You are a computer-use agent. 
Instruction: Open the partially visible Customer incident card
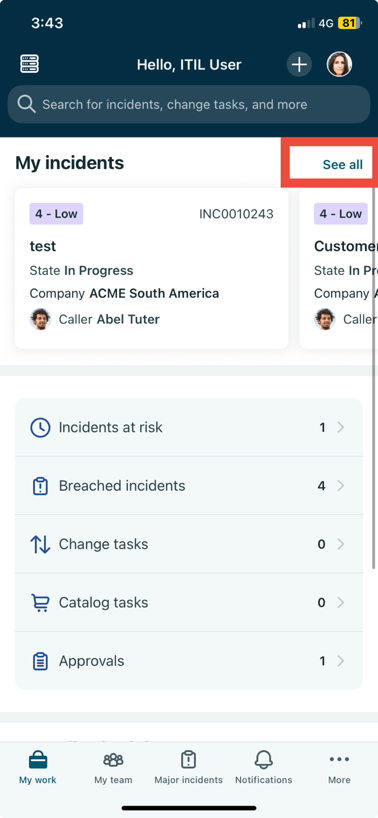pyautogui.click(x=338, y=268)
